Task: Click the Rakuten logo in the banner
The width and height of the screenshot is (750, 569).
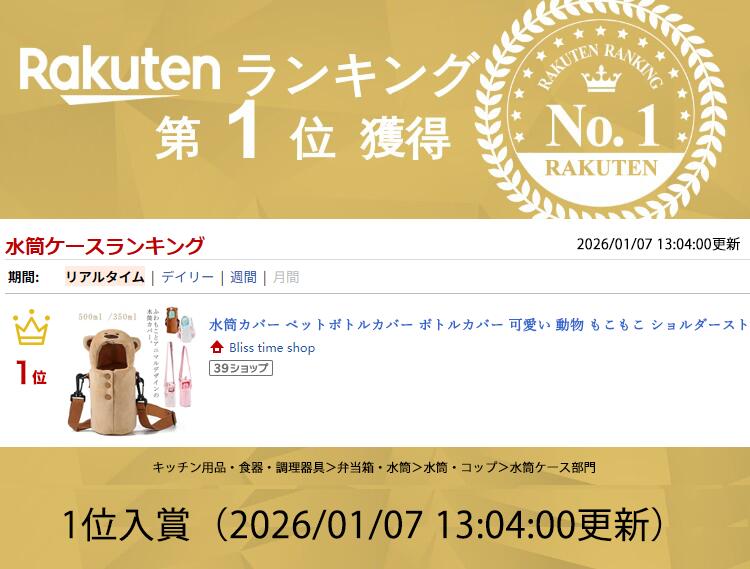Action: tap(120, 76)
